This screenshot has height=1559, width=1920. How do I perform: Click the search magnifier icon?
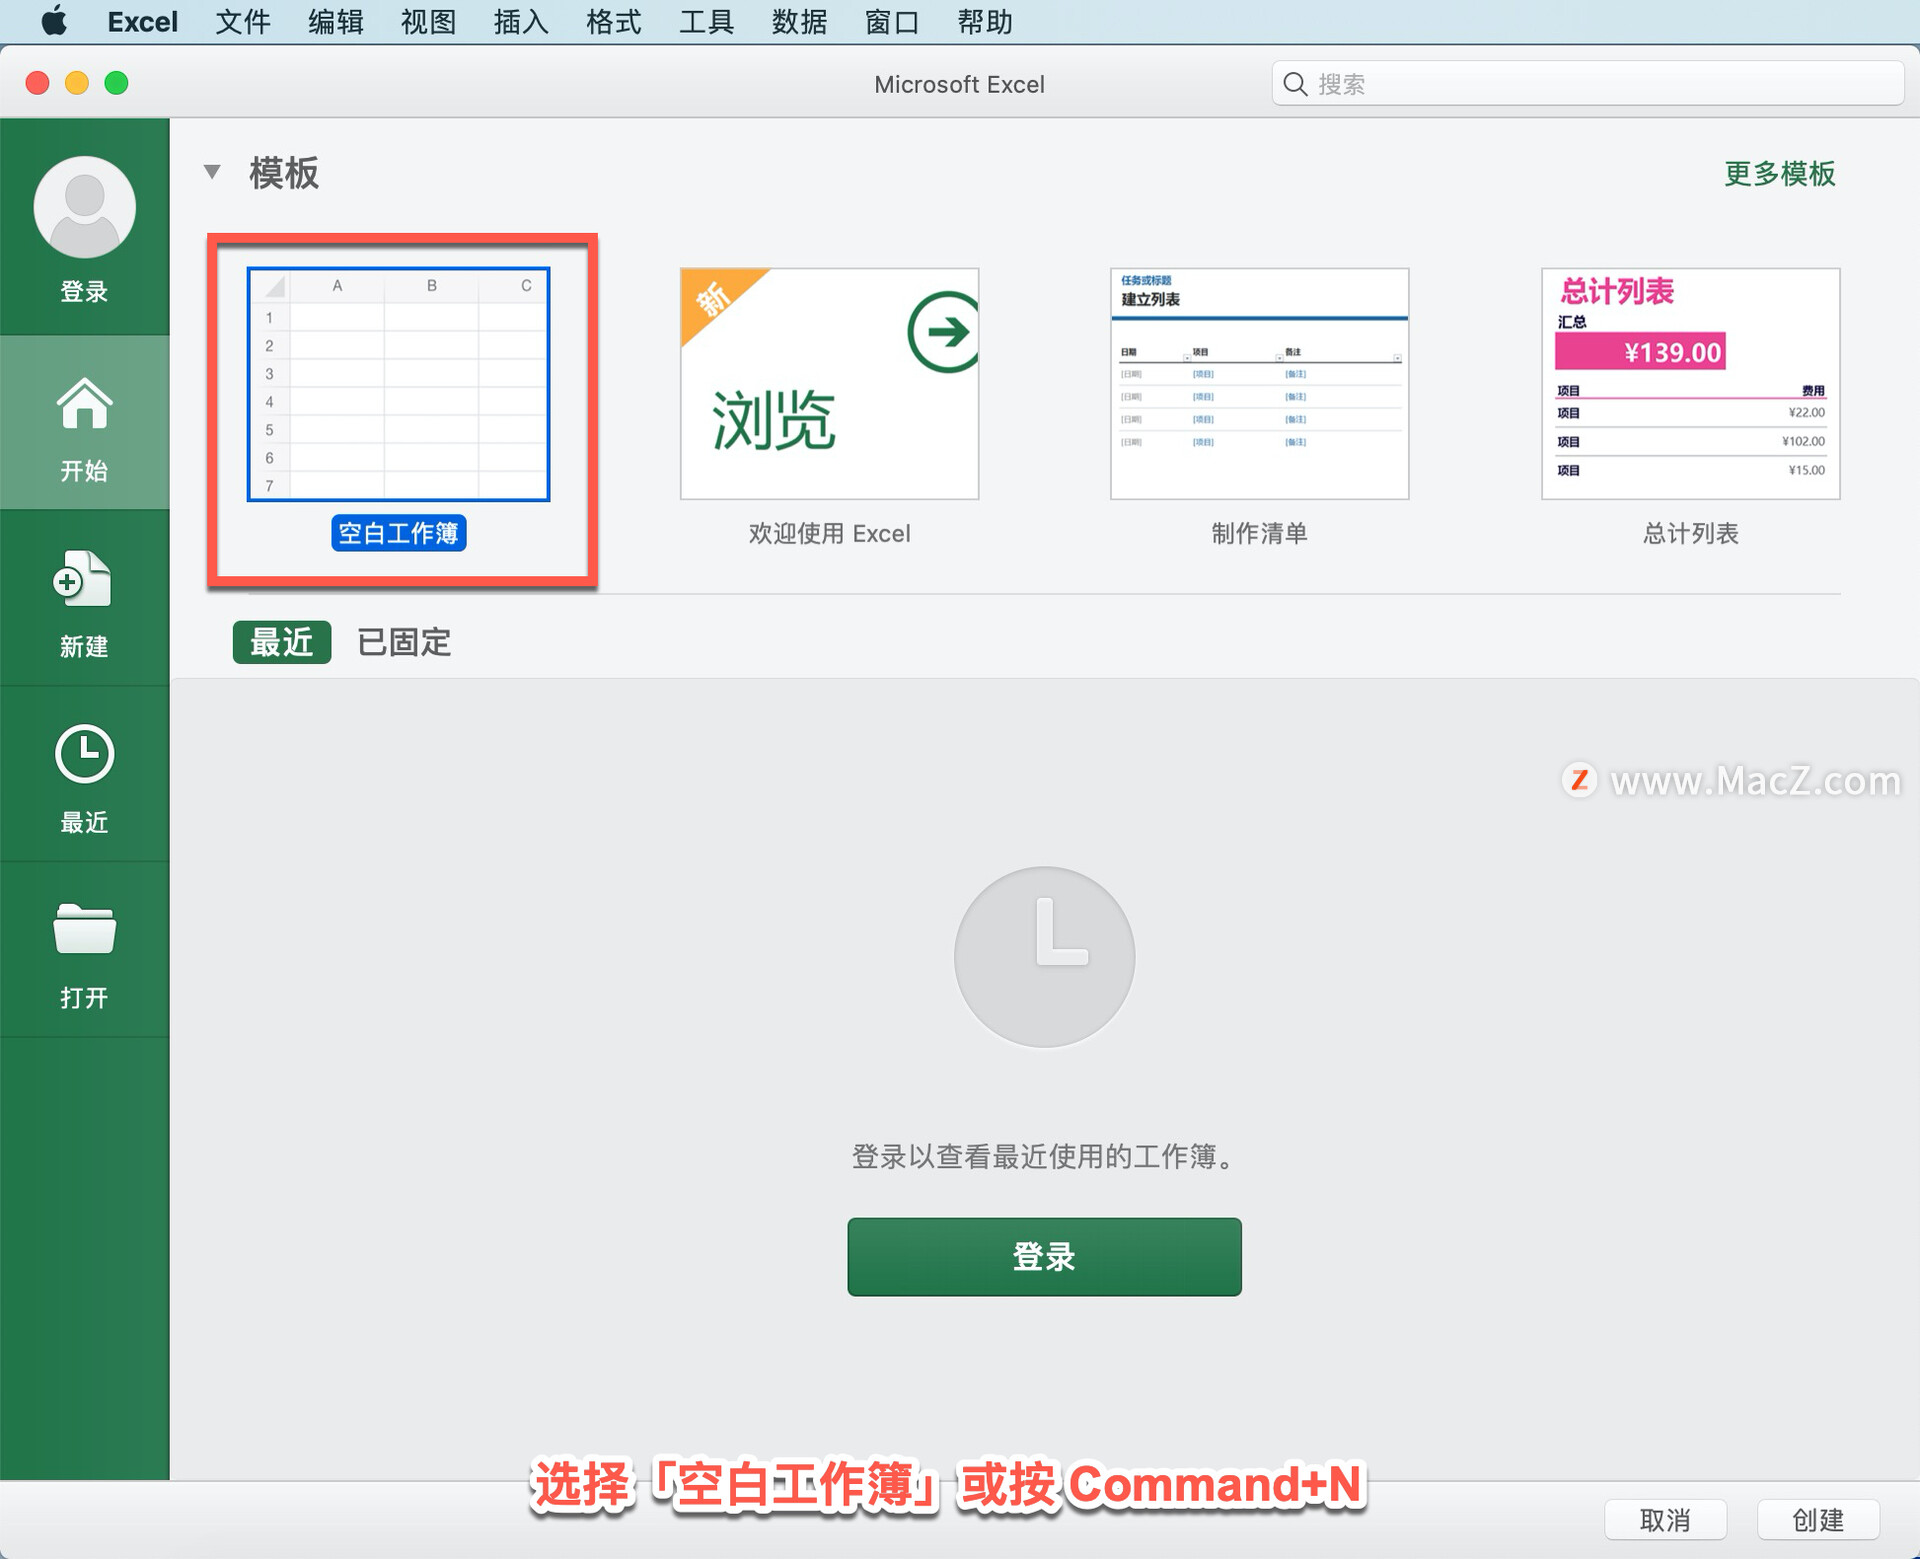point(1295,84)
